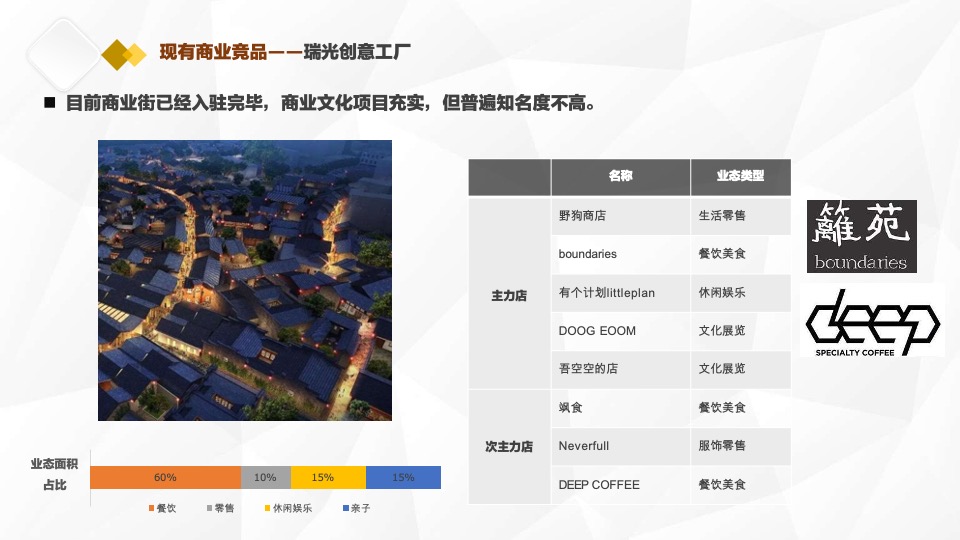This screenshot has height=540, width=960.
Task: Click the 业态面积占比 chart label
Action: (x=54, y=474)
